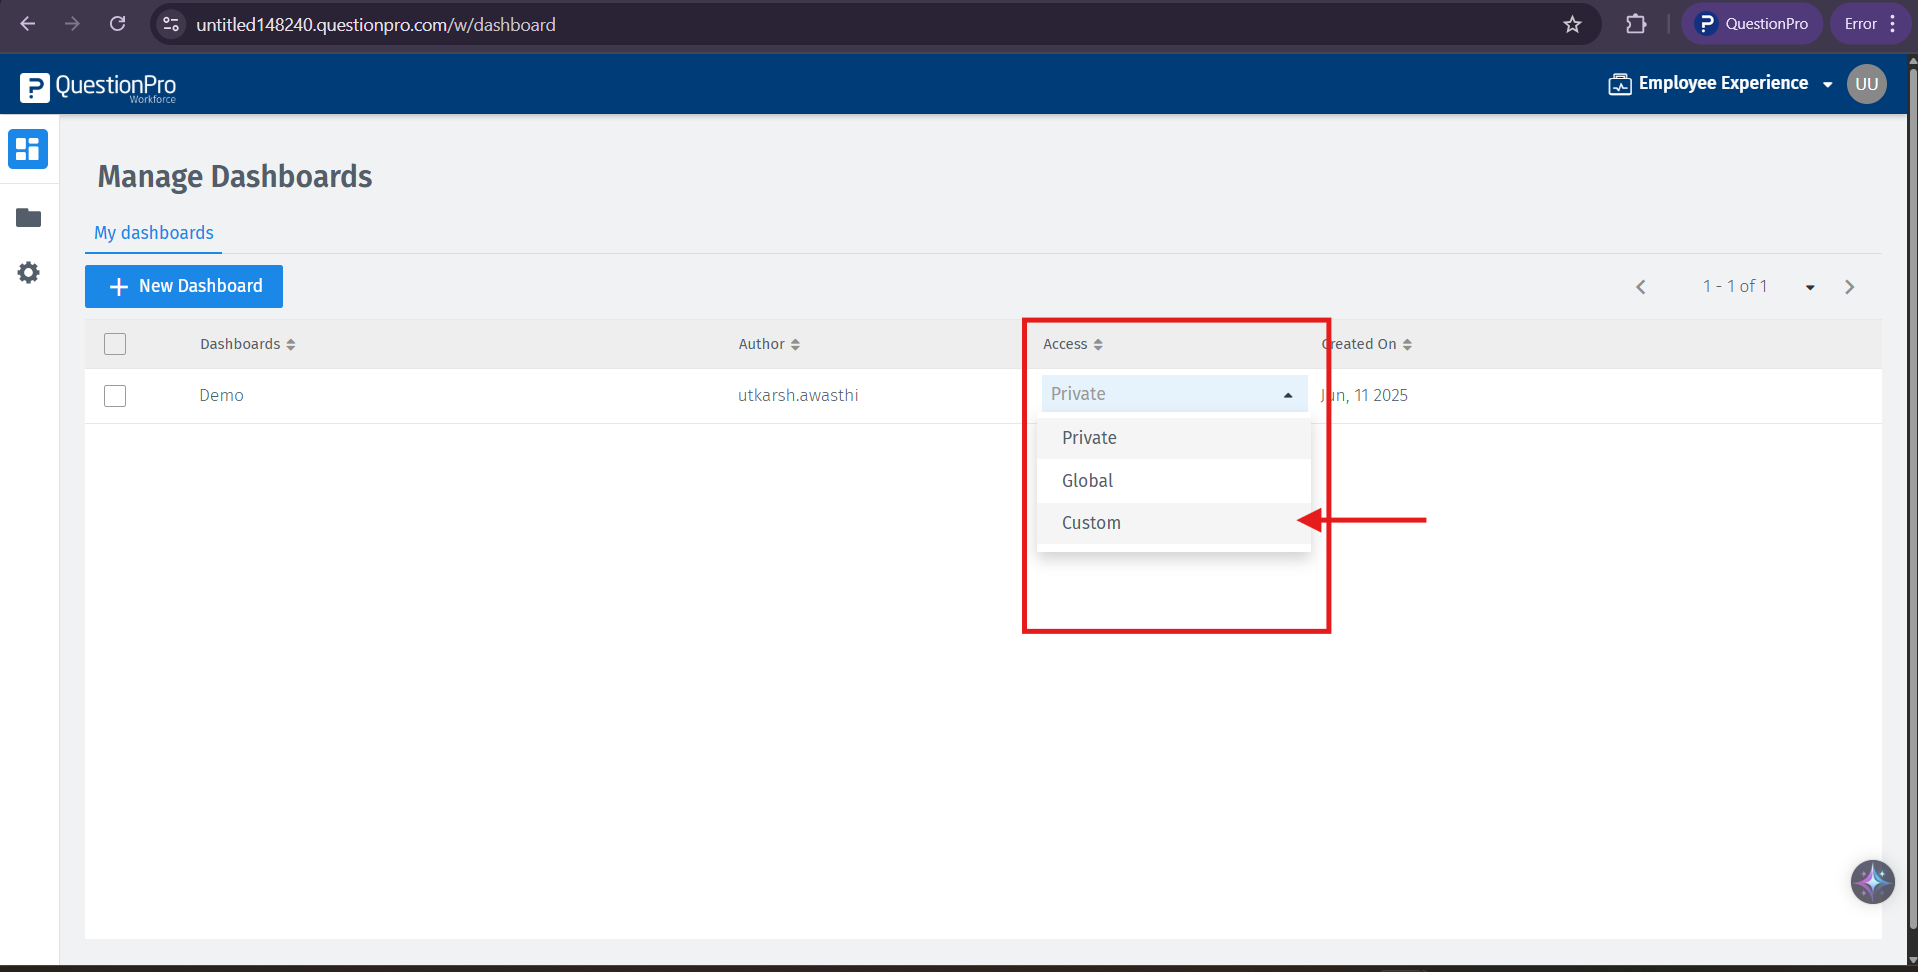1918x972 pixels.
Task: Sort by Access column
Action: [x=1073, y=344]
